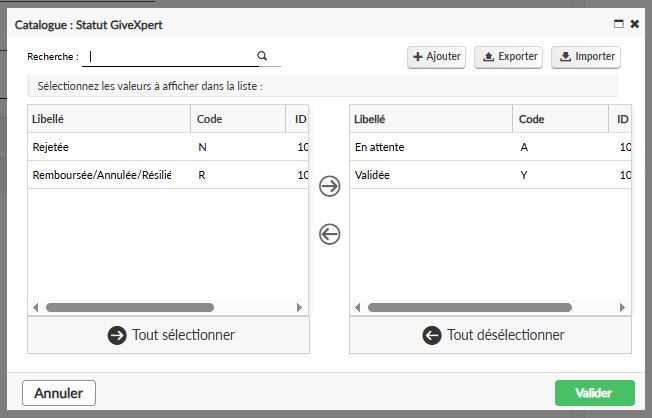652x418 pixels.
Task: Click the Importer button
Action: pos(586,57)
